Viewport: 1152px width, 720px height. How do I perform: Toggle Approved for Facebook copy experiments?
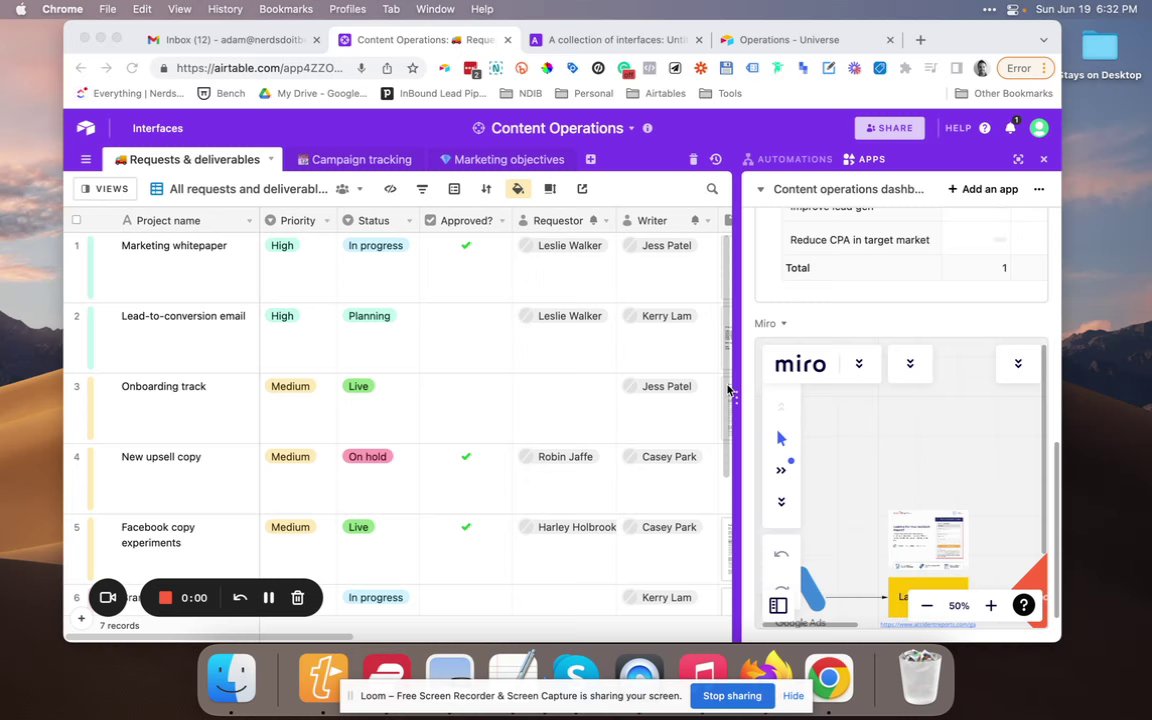(x=466, y=527)
